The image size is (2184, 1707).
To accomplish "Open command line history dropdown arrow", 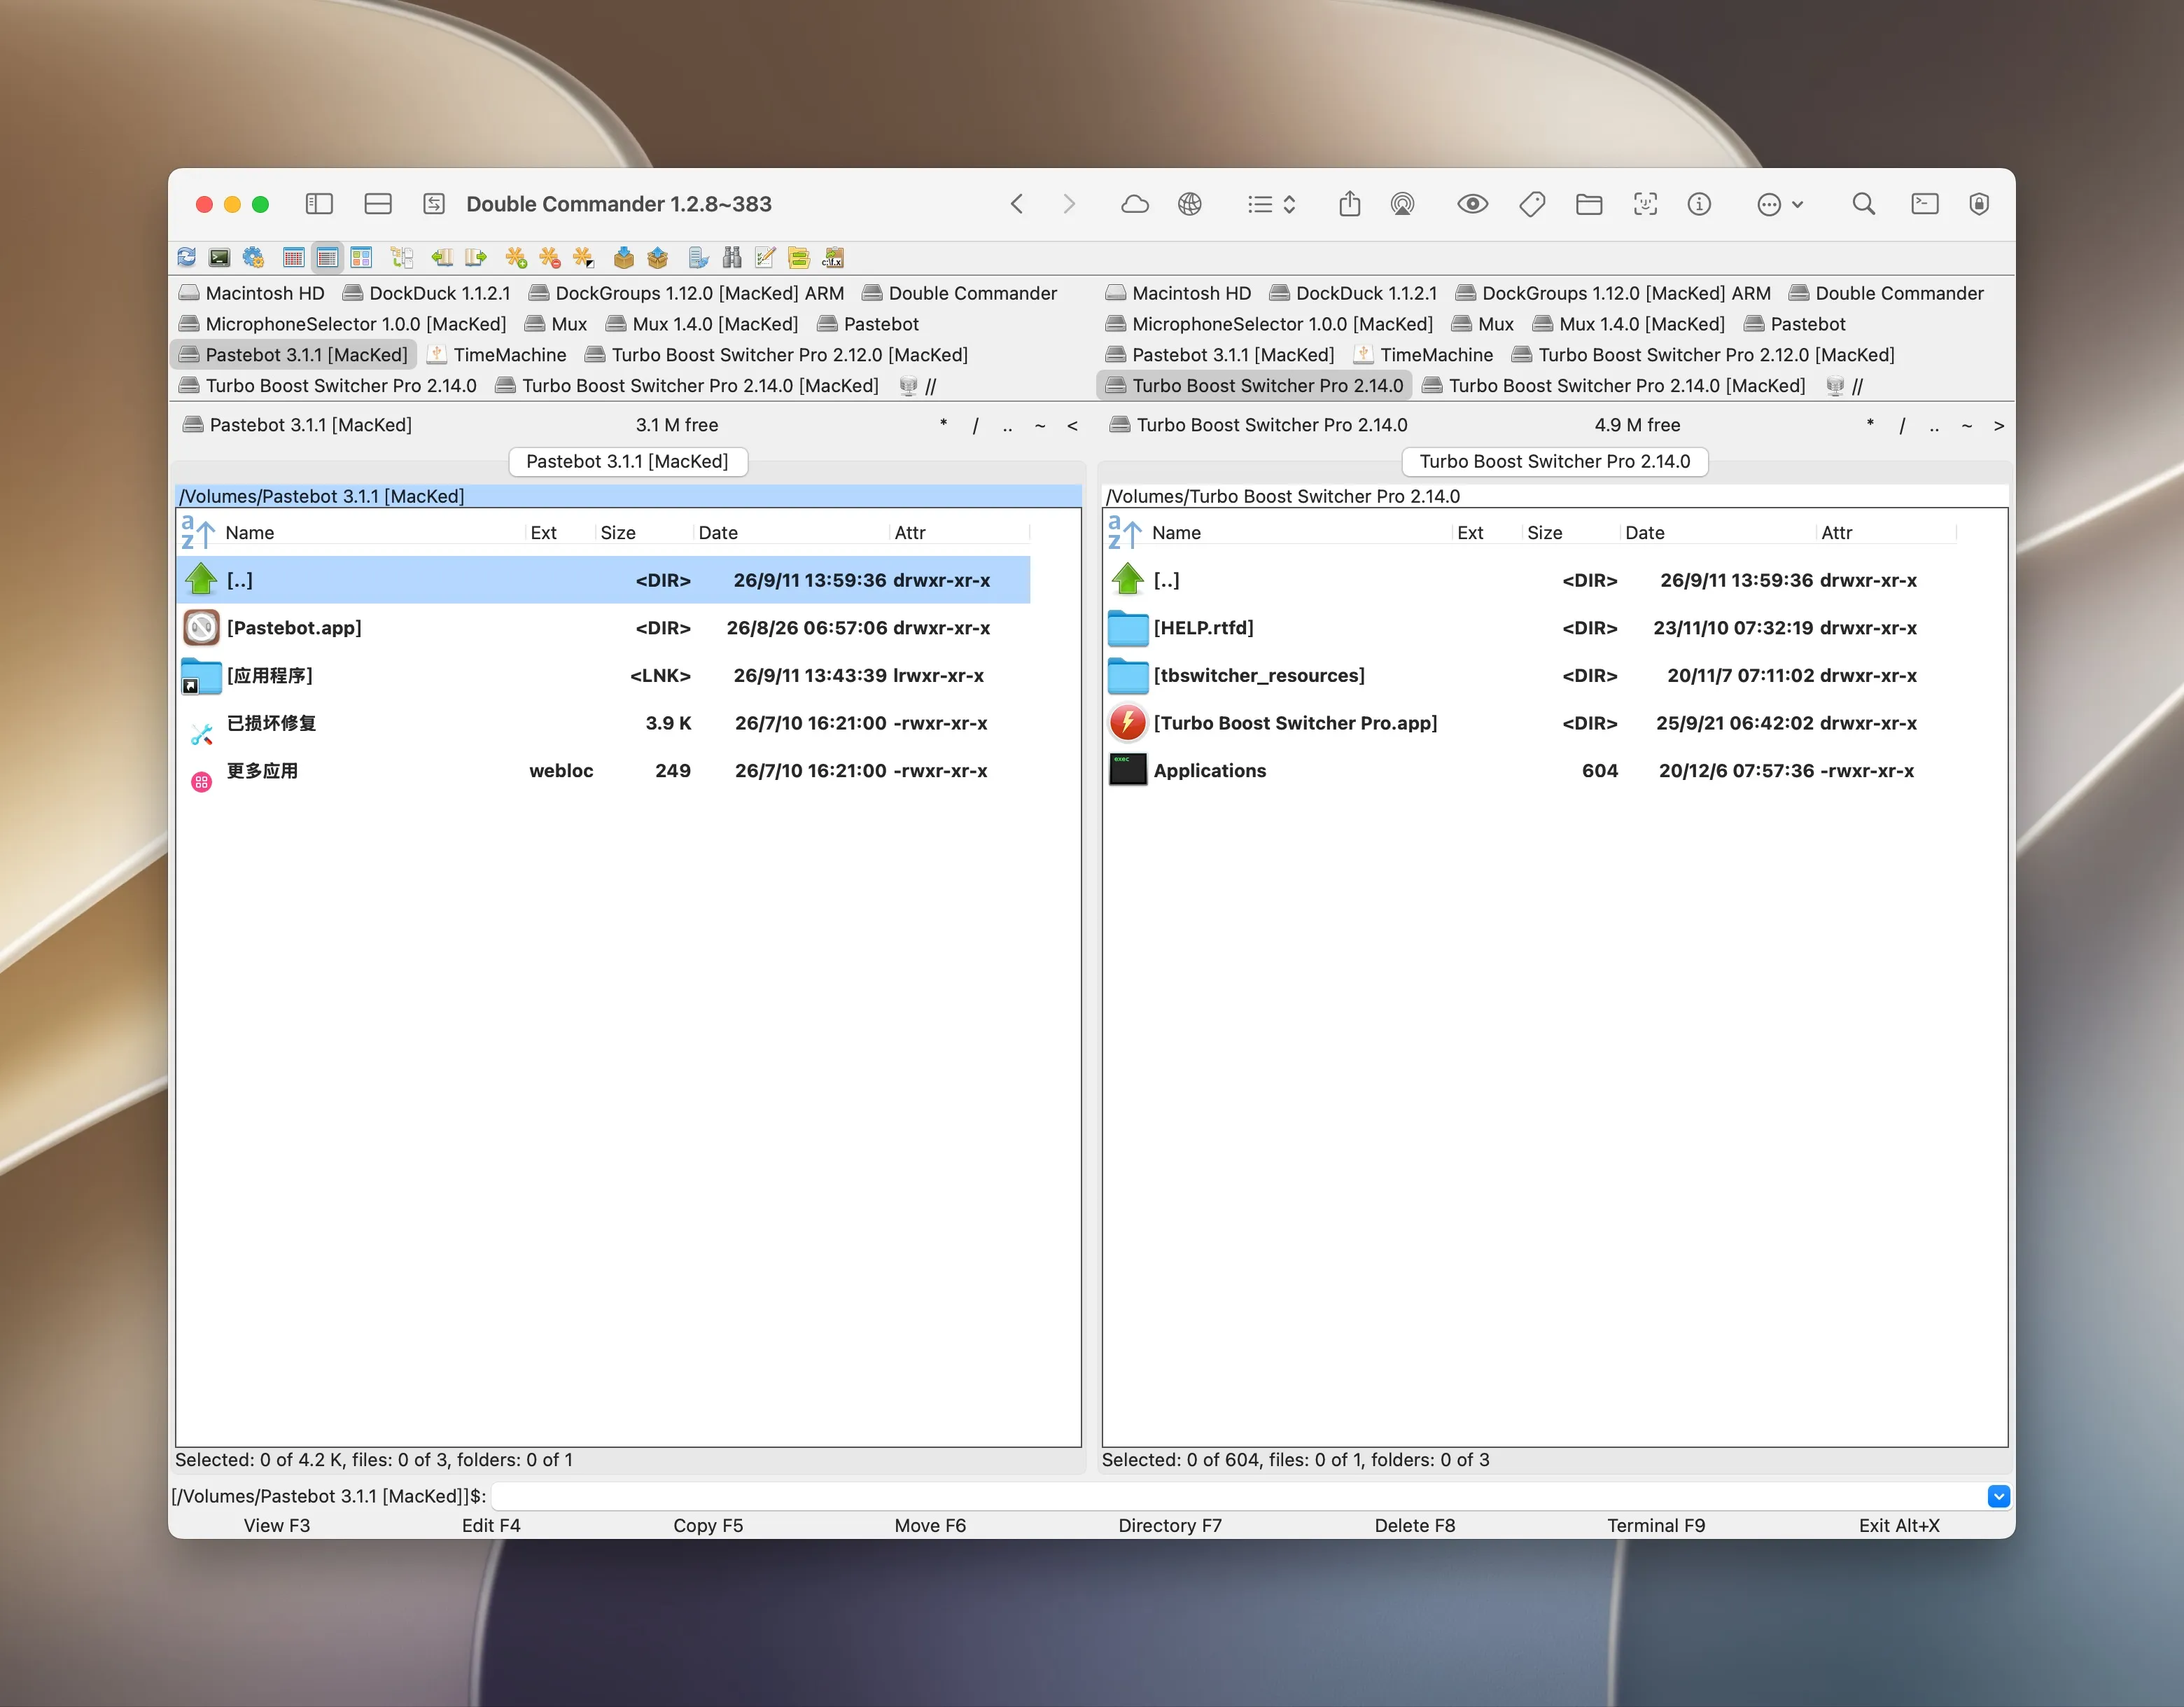I will point(1998,1496).
